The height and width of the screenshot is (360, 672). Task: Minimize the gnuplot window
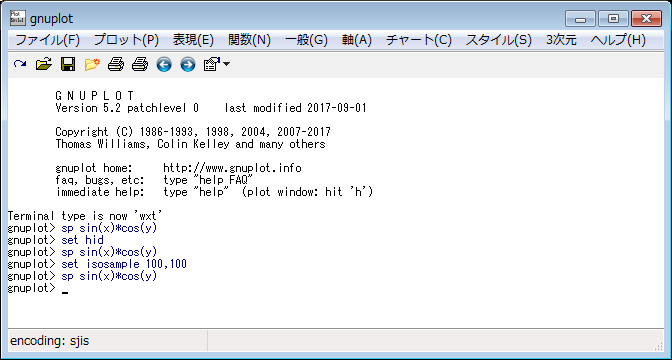(581, 19)
